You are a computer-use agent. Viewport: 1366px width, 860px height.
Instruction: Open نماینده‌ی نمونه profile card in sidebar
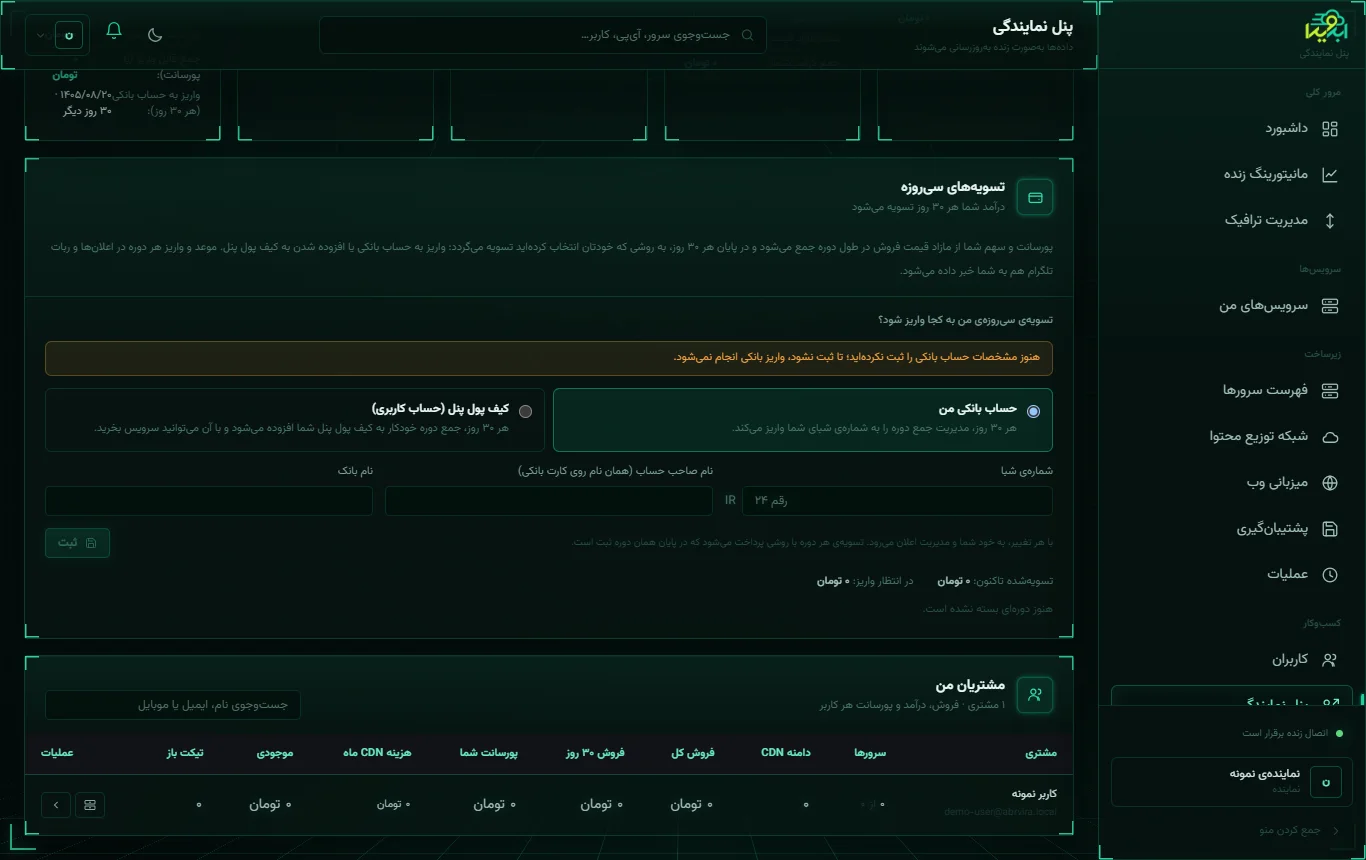(1231, 781)
